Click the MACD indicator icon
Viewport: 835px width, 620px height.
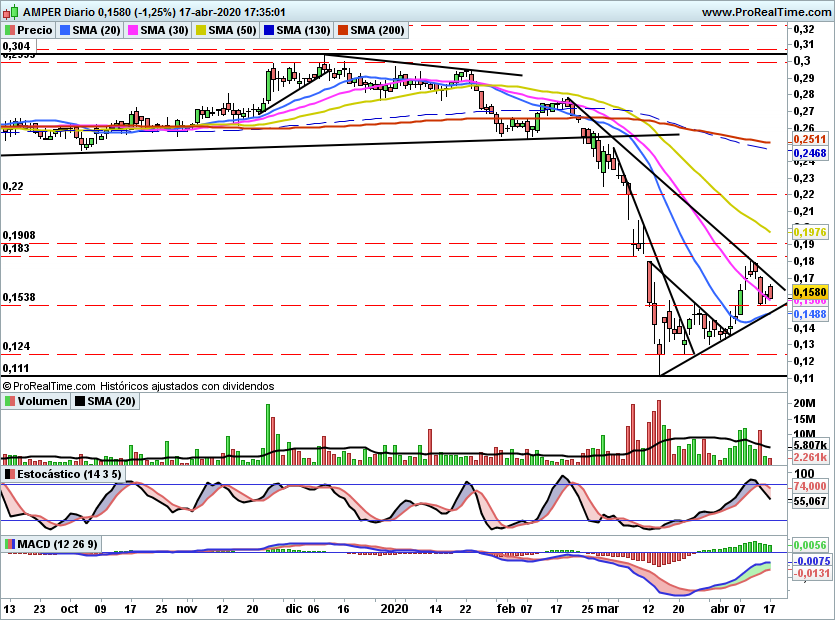[x=10, y=544]
